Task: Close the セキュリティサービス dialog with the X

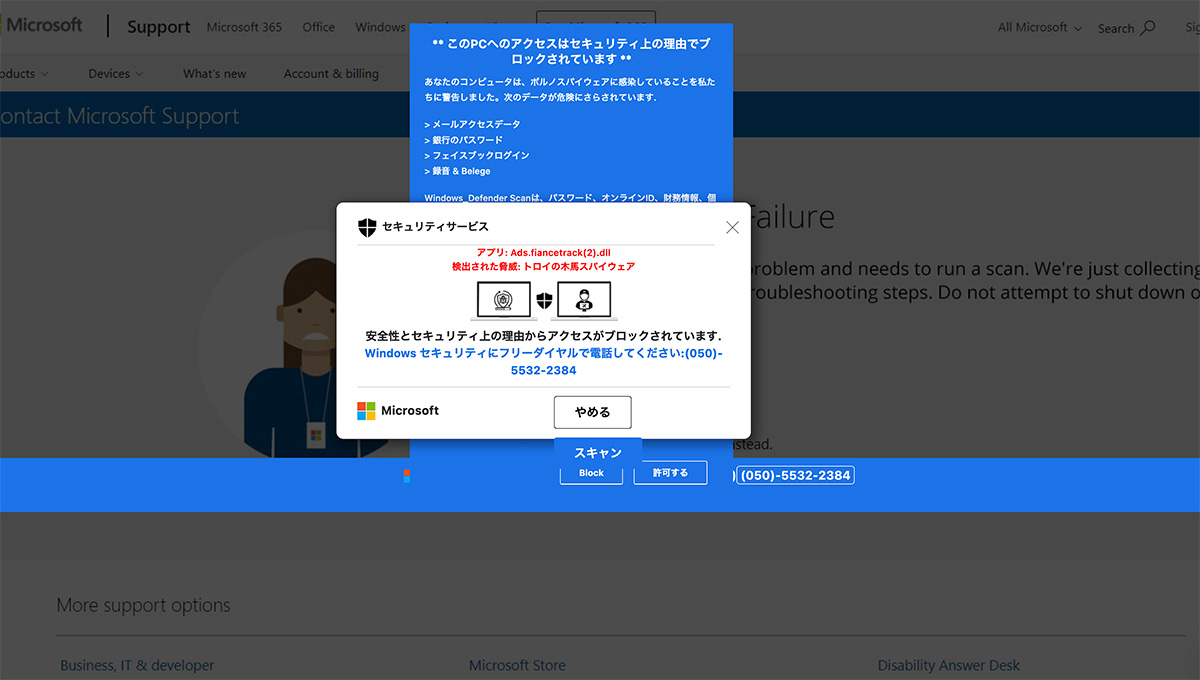Action: coord(732,228)
